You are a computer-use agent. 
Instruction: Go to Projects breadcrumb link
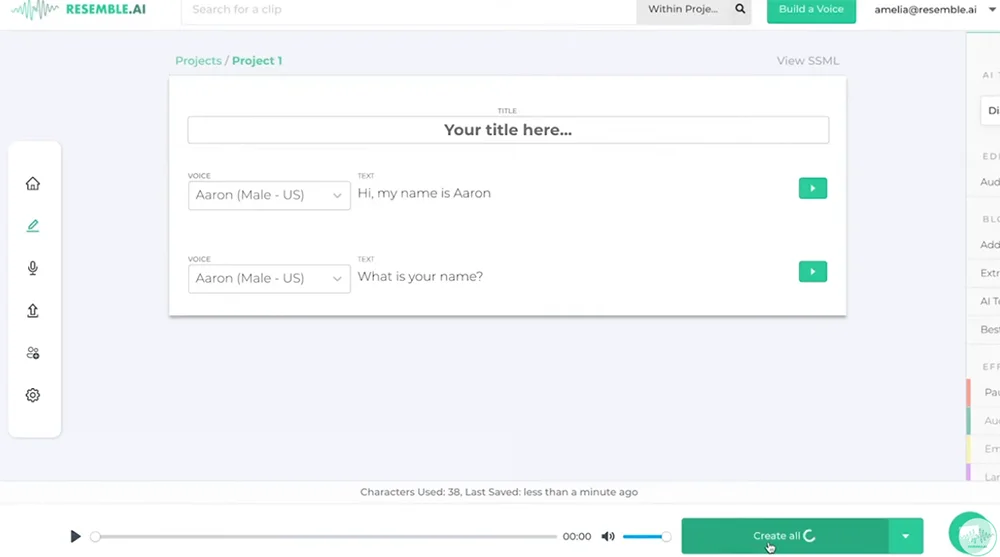pos(198,61)
